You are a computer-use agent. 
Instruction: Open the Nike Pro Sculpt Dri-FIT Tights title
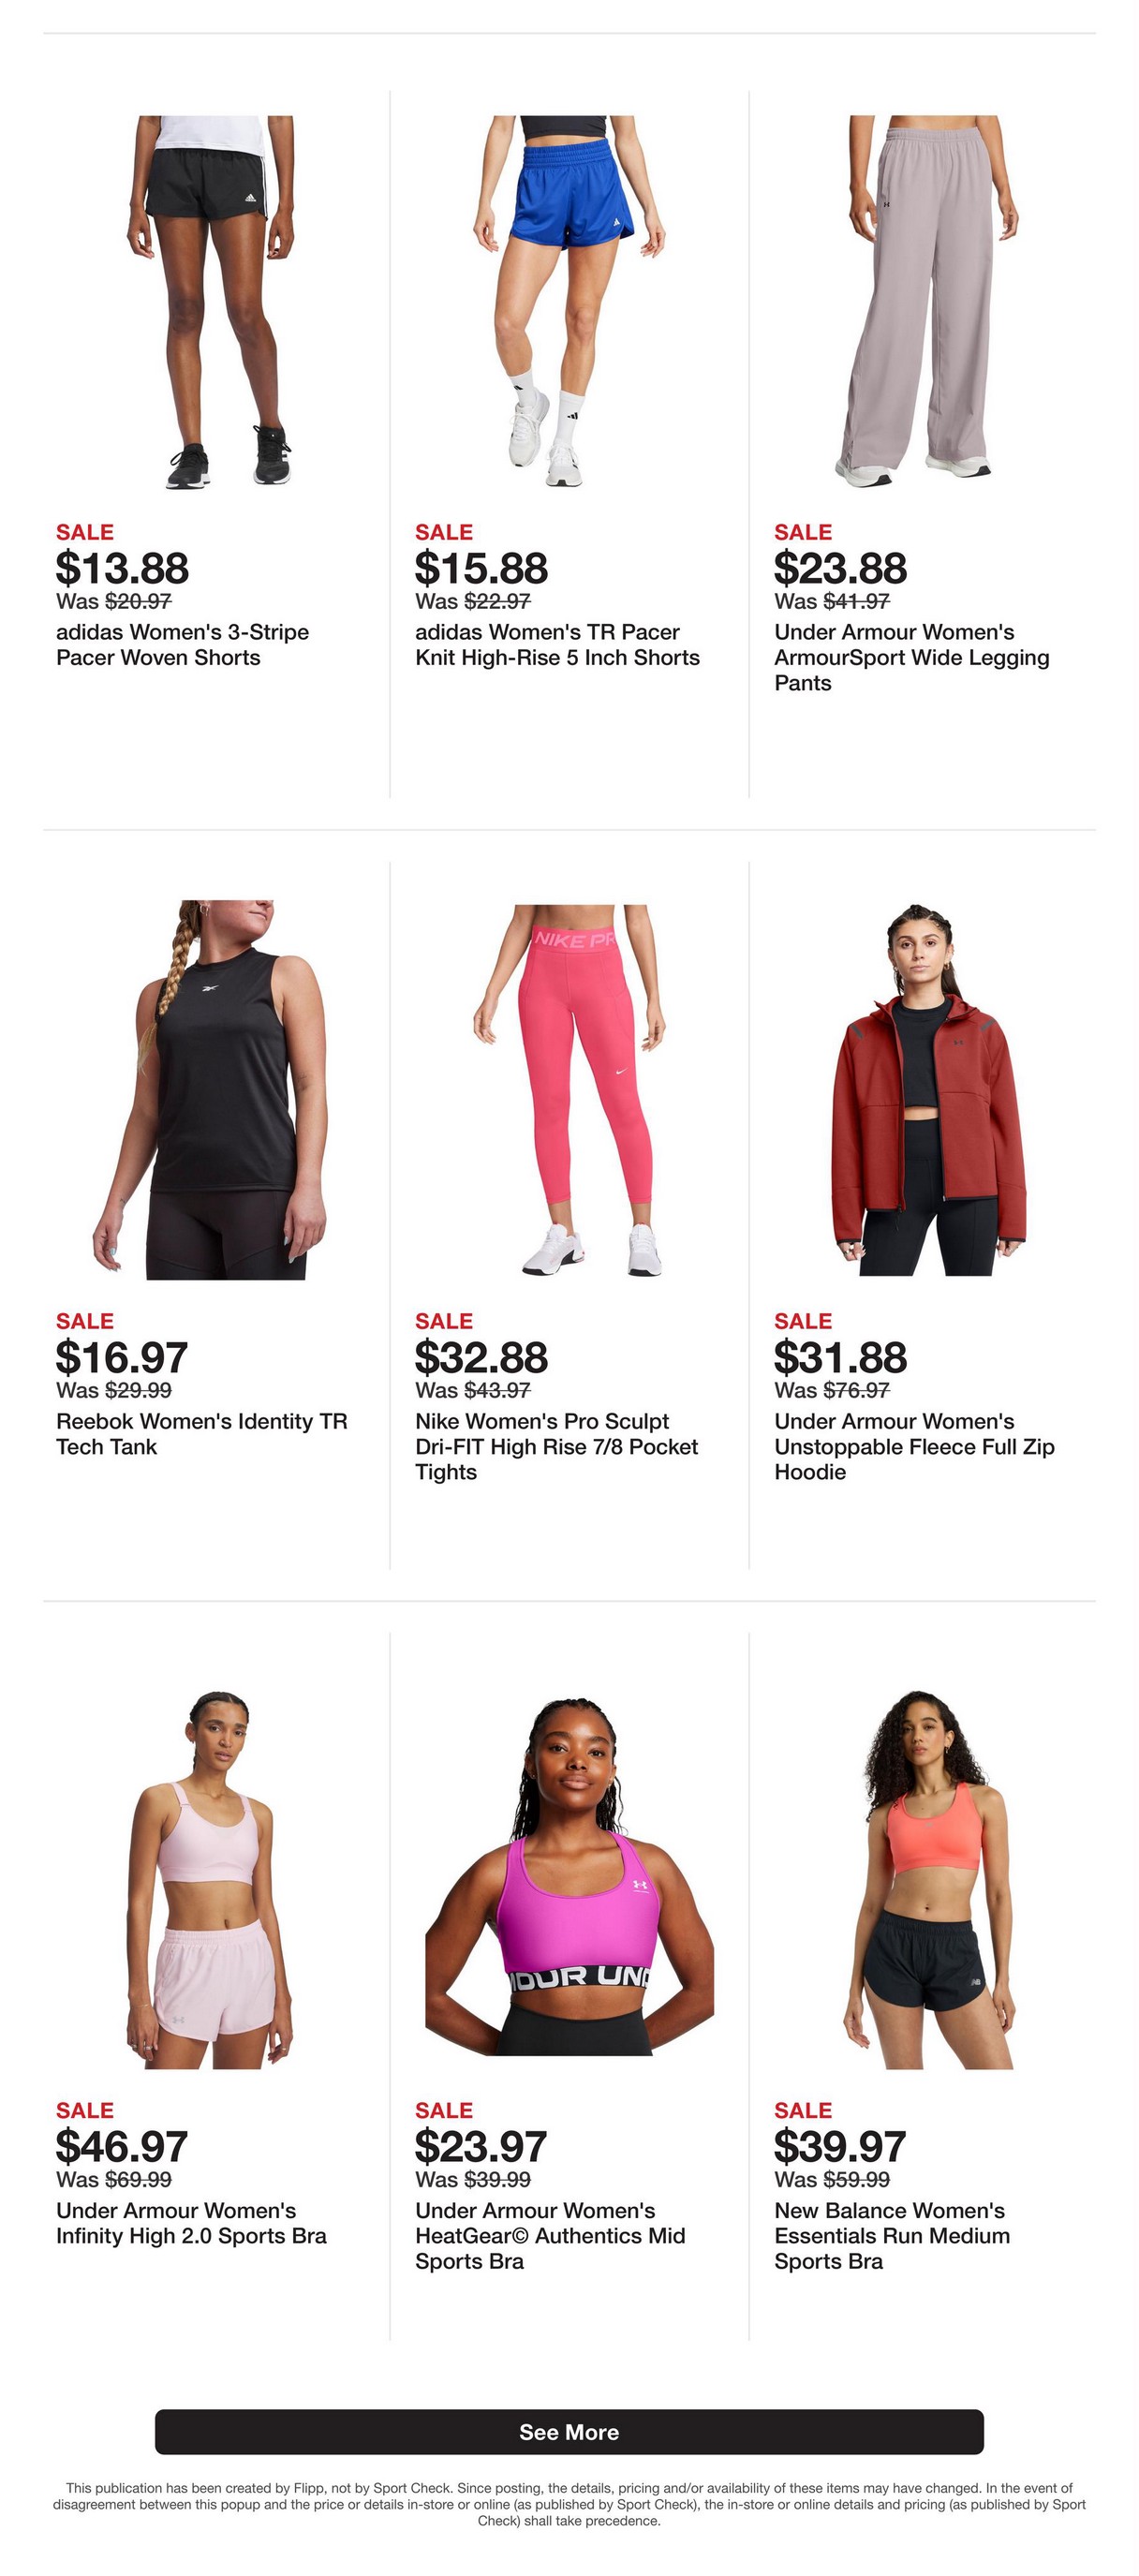pos(556,1447)
